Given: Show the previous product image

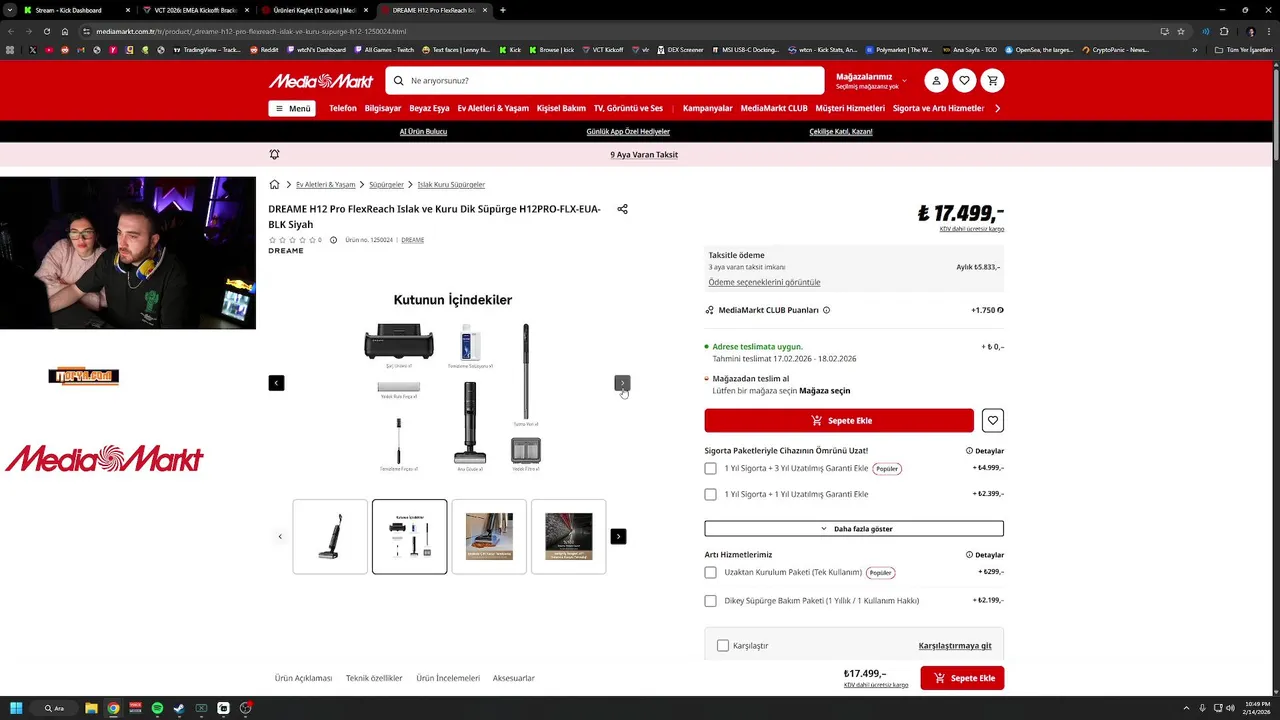Looking at the screenshot, I should point(276,383).
